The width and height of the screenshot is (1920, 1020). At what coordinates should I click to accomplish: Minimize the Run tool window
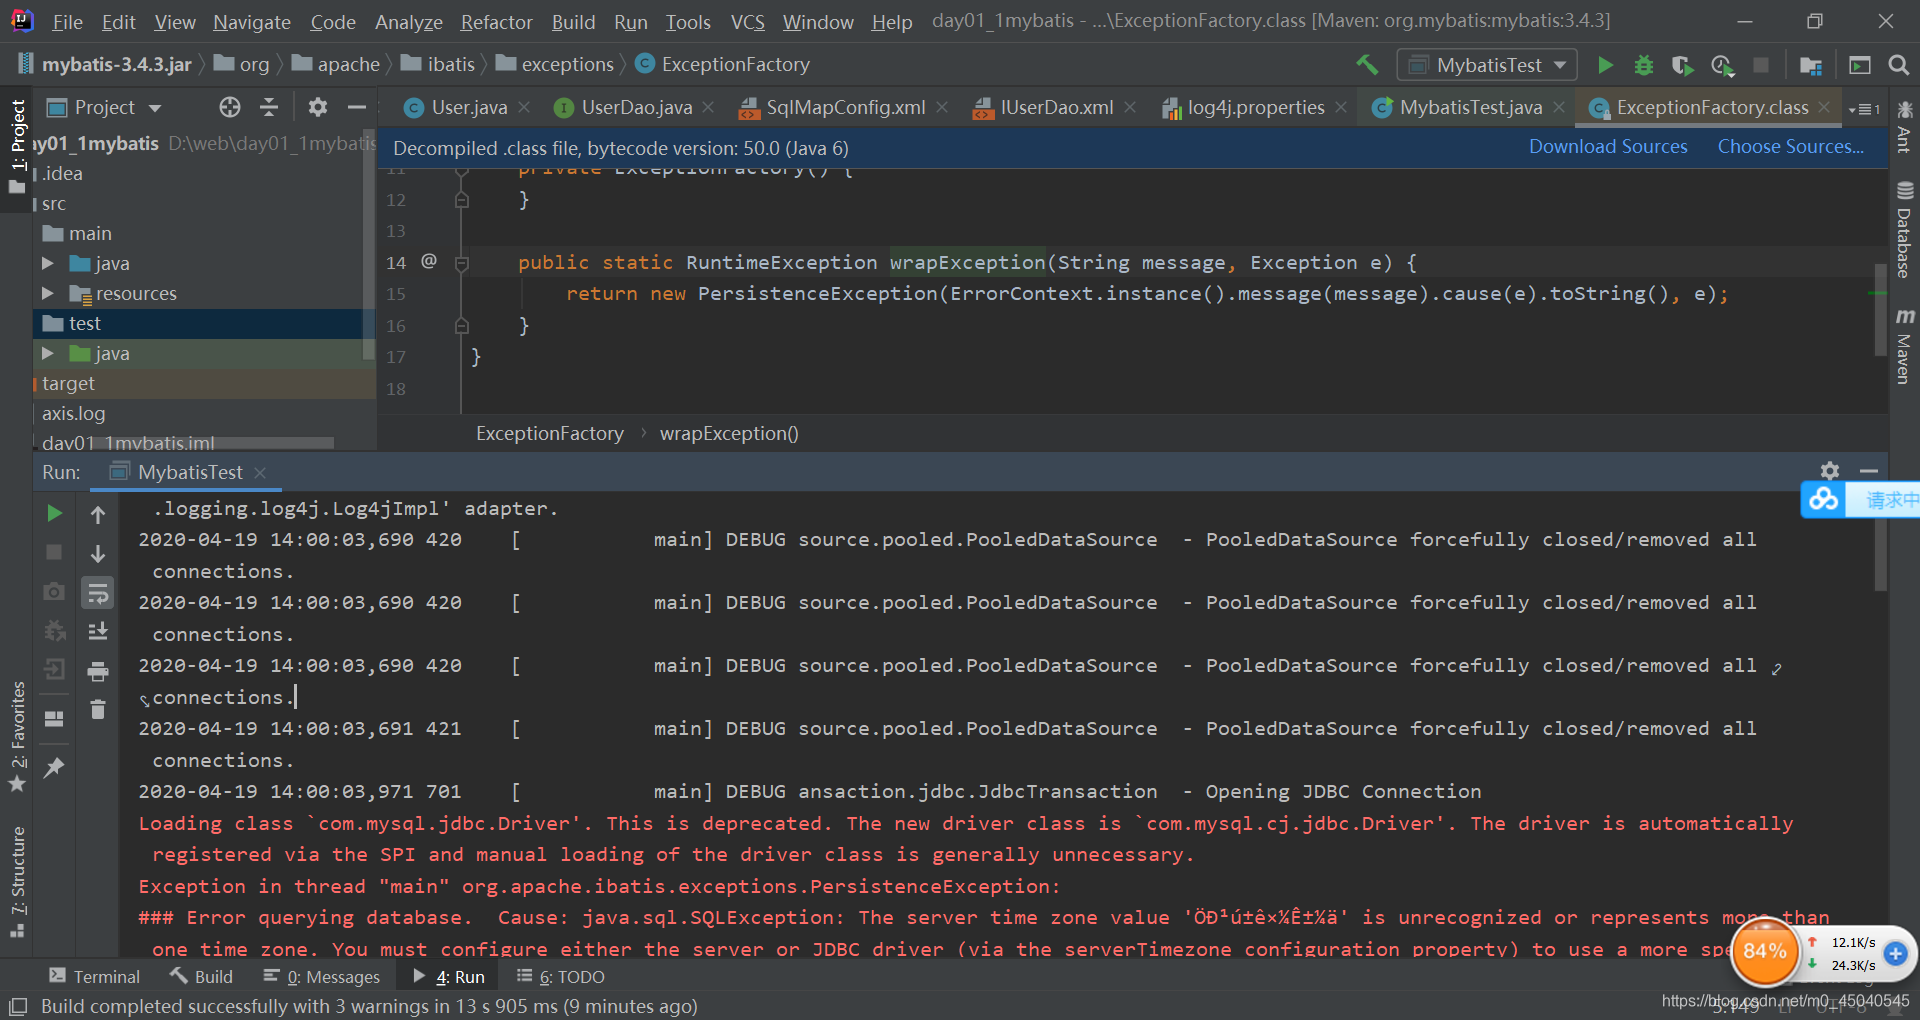tap(1869, 471)
